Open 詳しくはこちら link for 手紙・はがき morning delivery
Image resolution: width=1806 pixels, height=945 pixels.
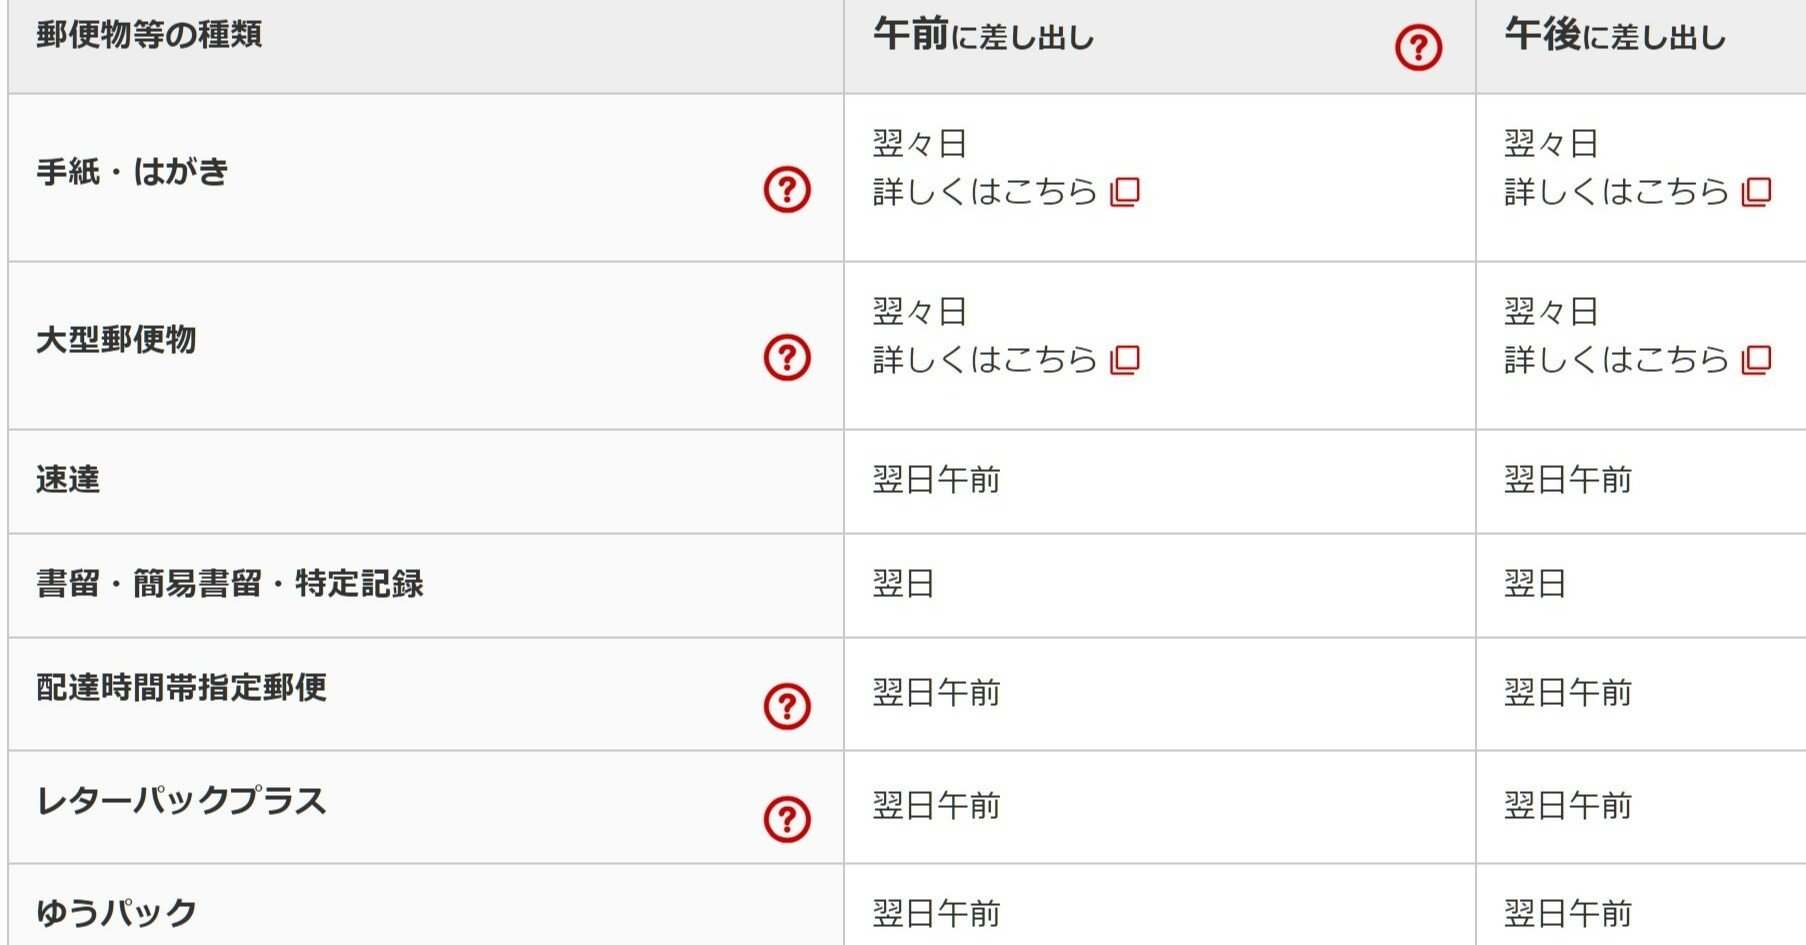980,193
